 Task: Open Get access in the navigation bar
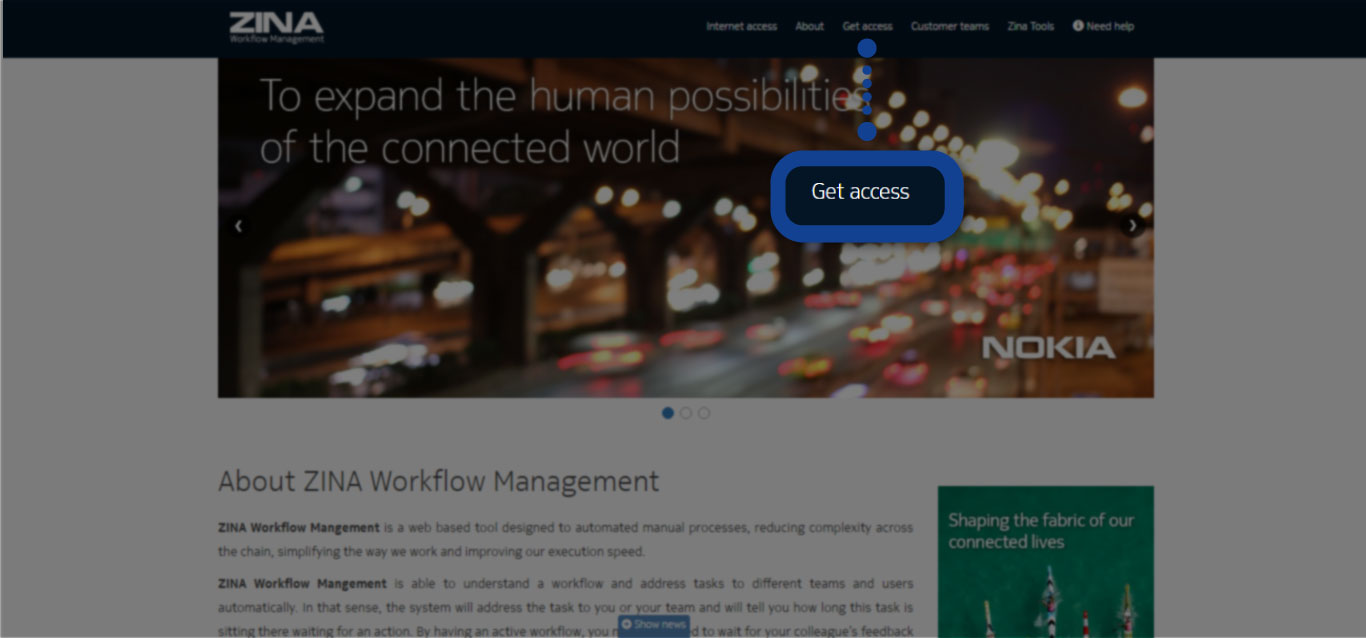coord(867,27)
